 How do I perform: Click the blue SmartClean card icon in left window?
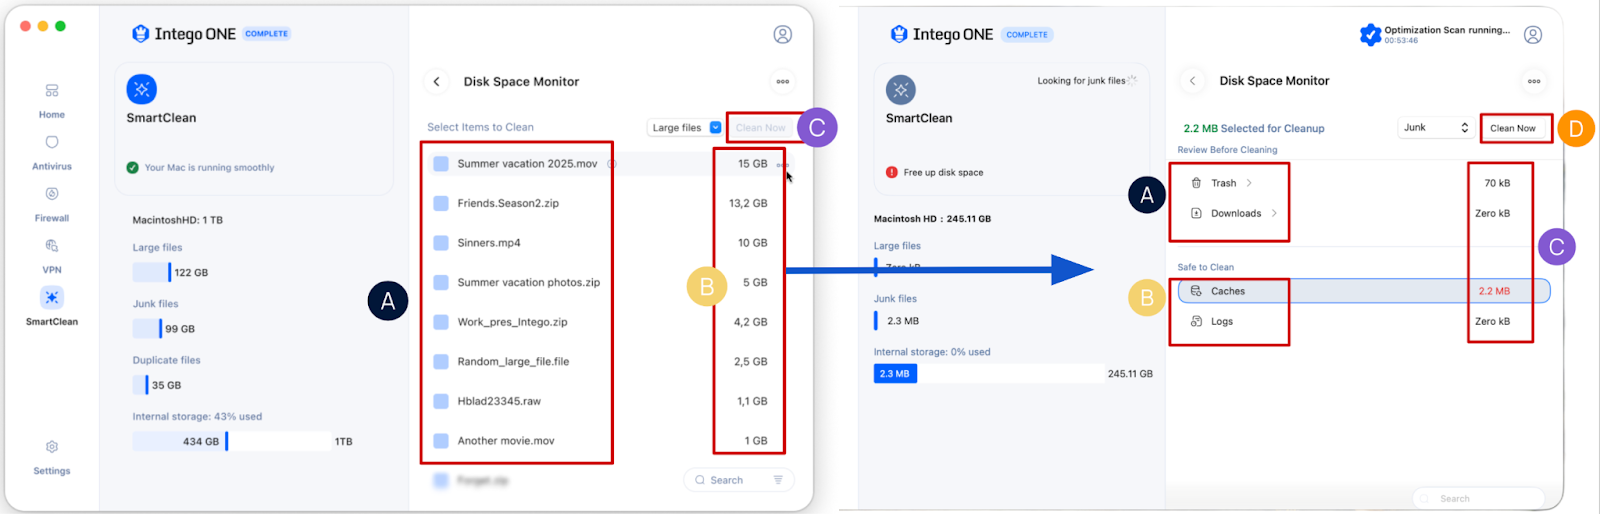pyautogui.click(x=142, y=89)
